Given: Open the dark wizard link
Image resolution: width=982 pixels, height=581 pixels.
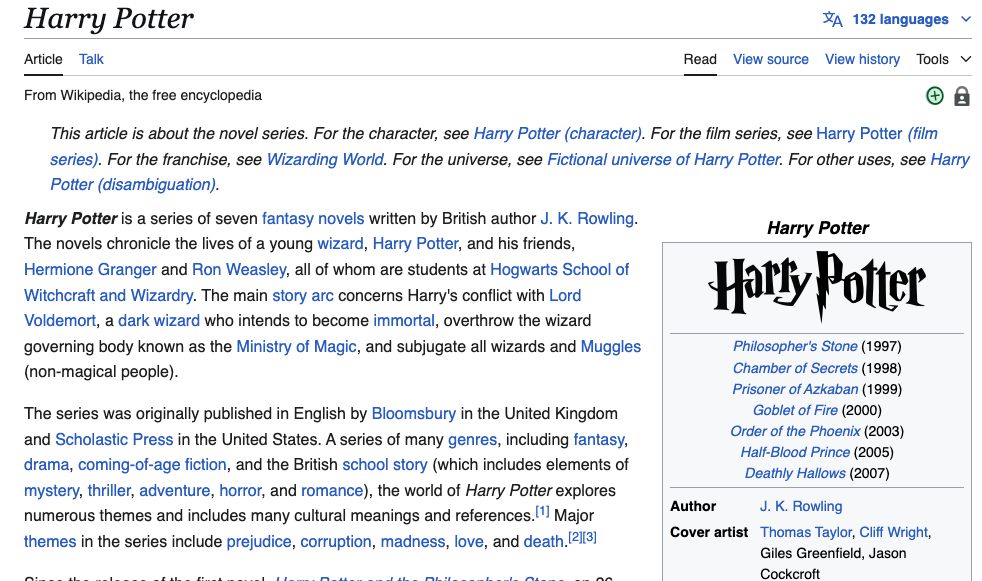Looking at the screenshot, I should pos(158,321).
